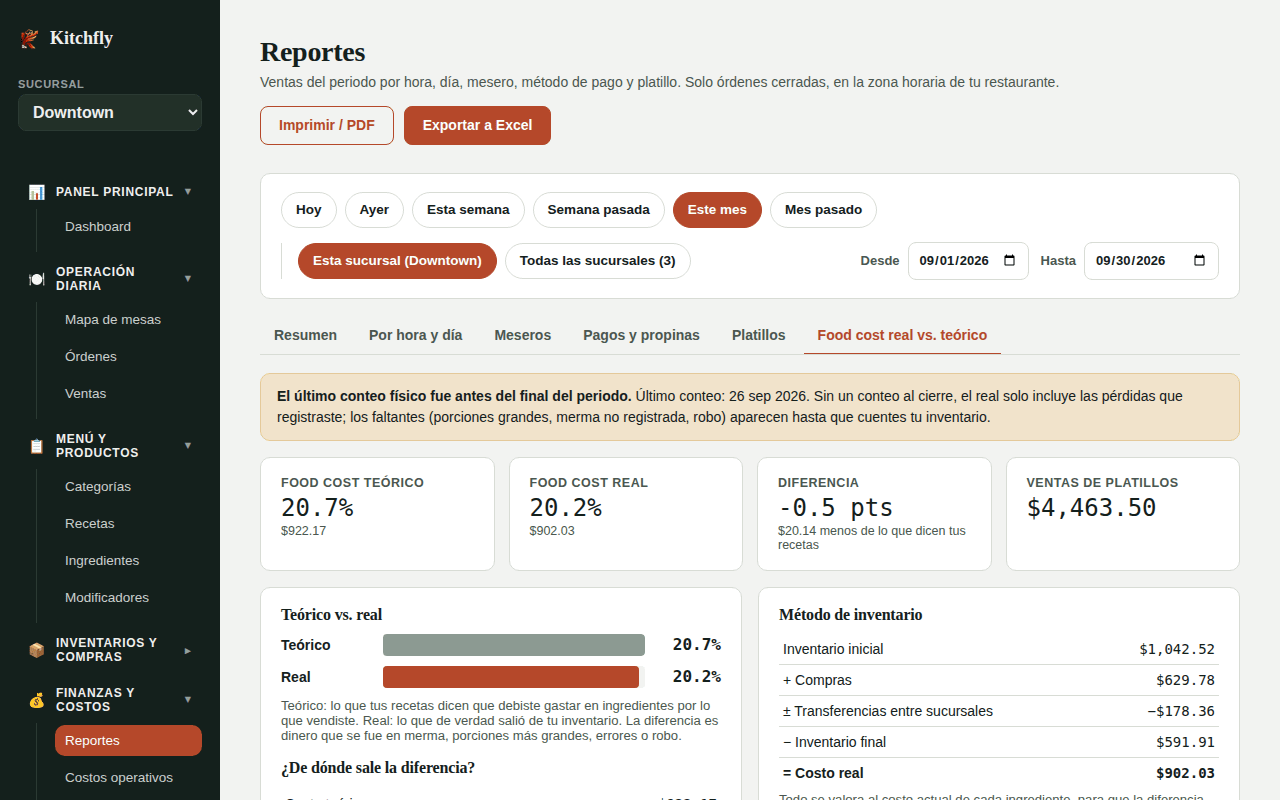Switch to the Platillos tab
Image resolution: width=1280 pixels, height=800 pixels.
click(759, 335)
